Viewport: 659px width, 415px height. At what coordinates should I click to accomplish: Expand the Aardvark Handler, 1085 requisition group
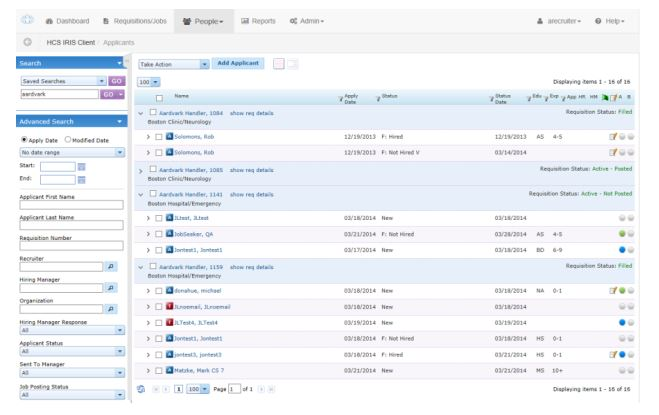point(141,170)
